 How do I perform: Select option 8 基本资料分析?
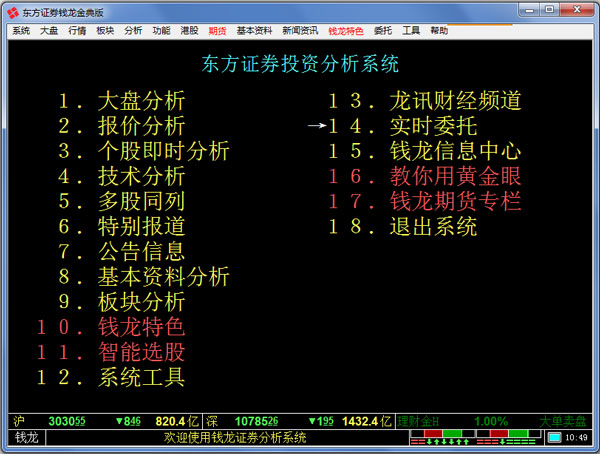pyautogui.click(x=144, y=276)
